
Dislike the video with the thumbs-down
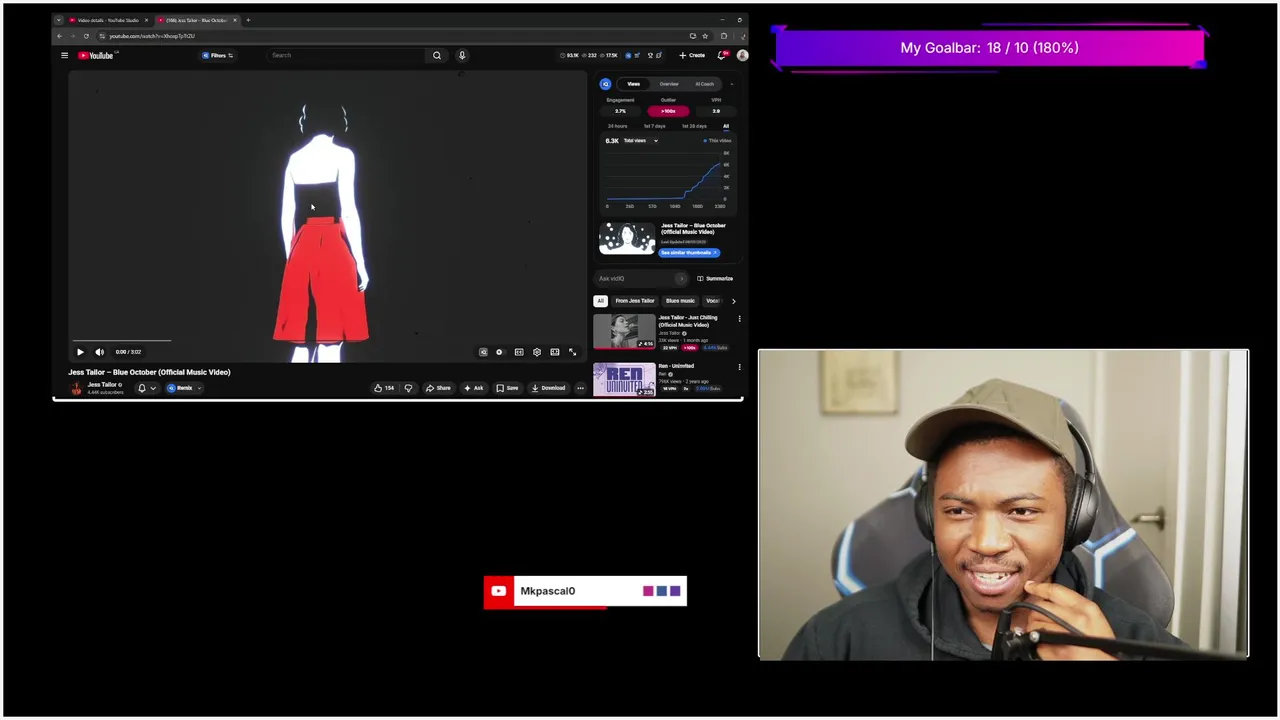pyautogui.click(x=408, y=388)
